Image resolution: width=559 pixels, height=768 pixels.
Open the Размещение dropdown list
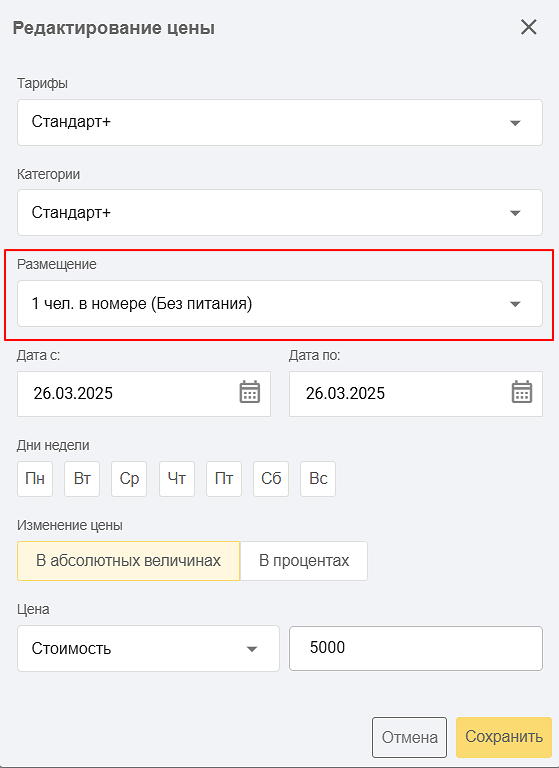(280, 304)
